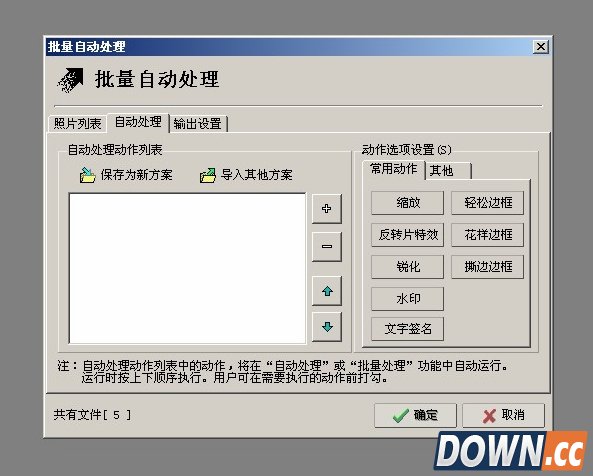Click the 缩放 action button
Viewport: 593px width, 476px height.
[x=407, y=203]
